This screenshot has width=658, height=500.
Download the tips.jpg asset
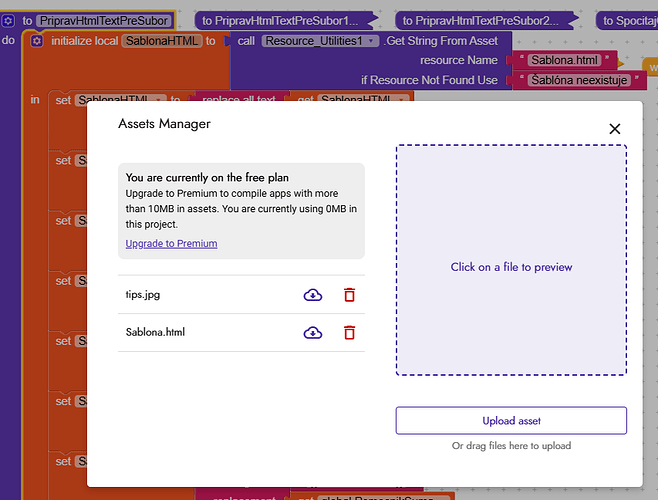[x=313, y=295]
